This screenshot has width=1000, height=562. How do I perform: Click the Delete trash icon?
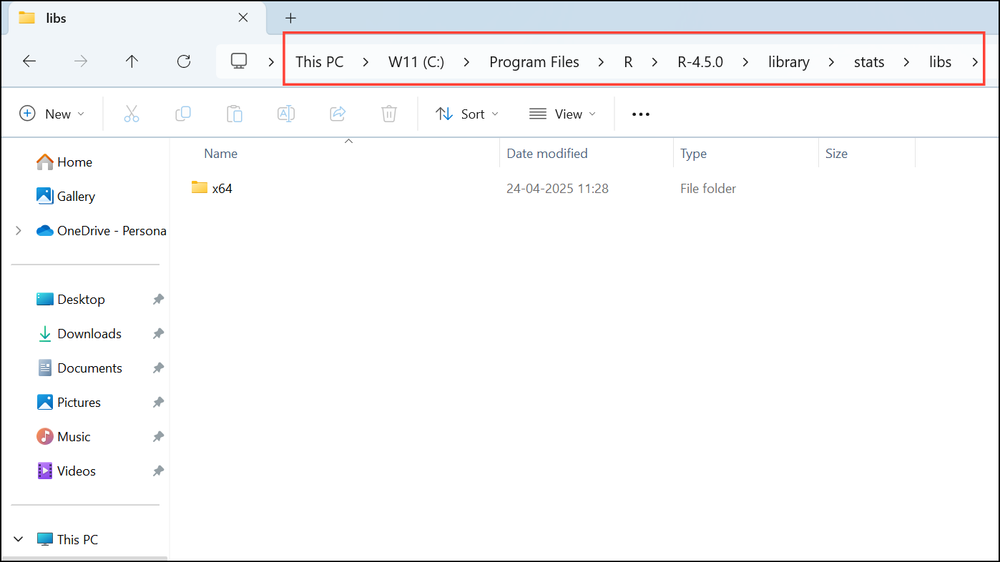(x=389, y=114)
